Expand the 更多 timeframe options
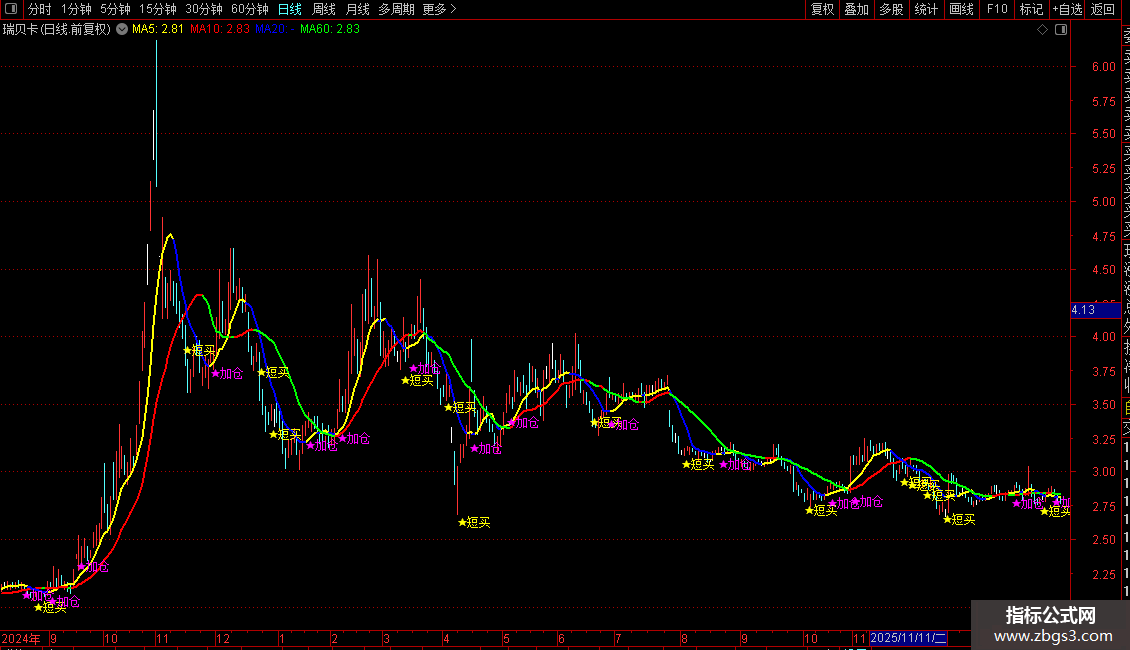 (x=439, y=9)
